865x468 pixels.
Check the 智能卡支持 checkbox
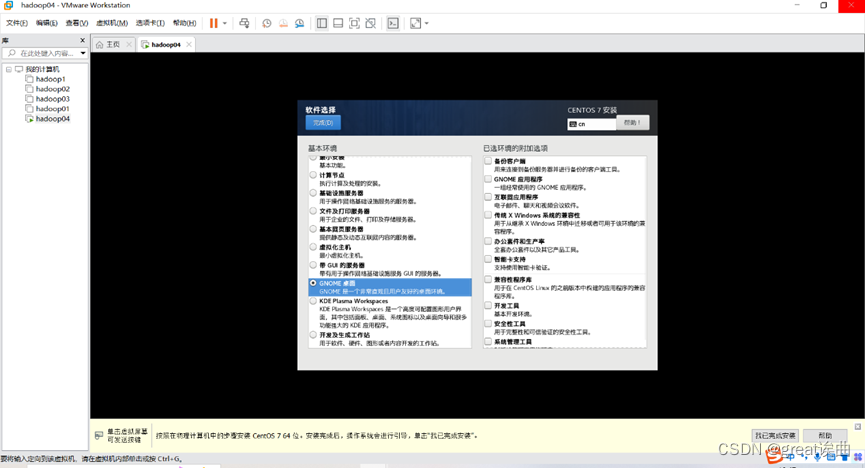pyautogui.click(x=488, y=259)
